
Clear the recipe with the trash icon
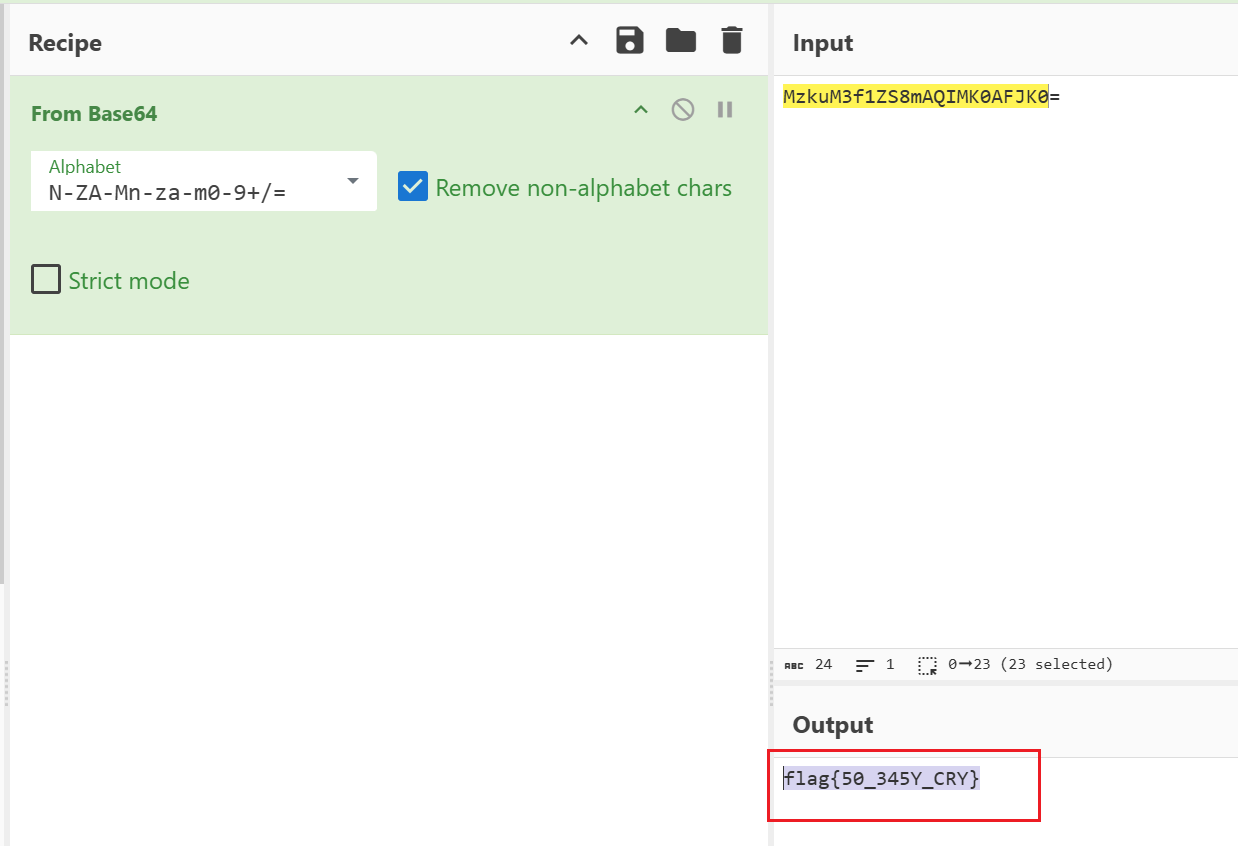click(x=732, y=41)
